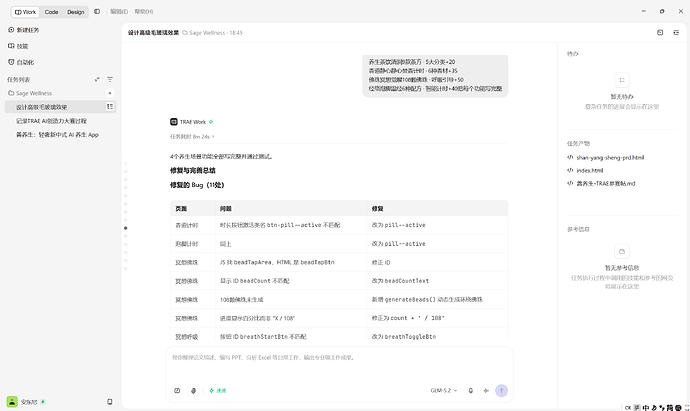Expand the 任务耗时 8m 24s details
Screen dimensions: 690x411
point(192,137)
